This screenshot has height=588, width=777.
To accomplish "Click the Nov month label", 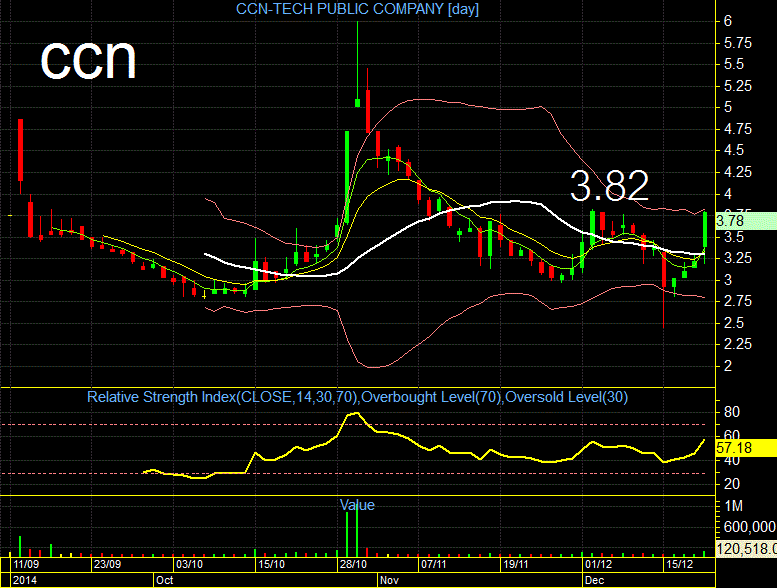I will click(x=389, y=580).
